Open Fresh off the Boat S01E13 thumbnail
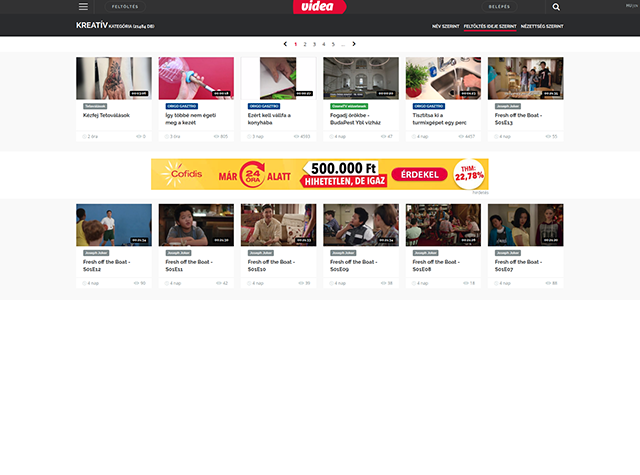The height and width of the screenshot is (475, 640). pos(526,78)
